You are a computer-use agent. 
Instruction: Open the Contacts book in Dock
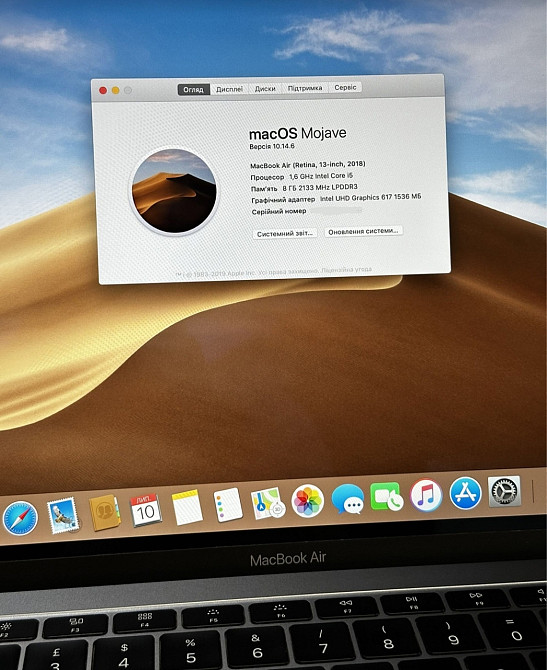tap(104, 512)
